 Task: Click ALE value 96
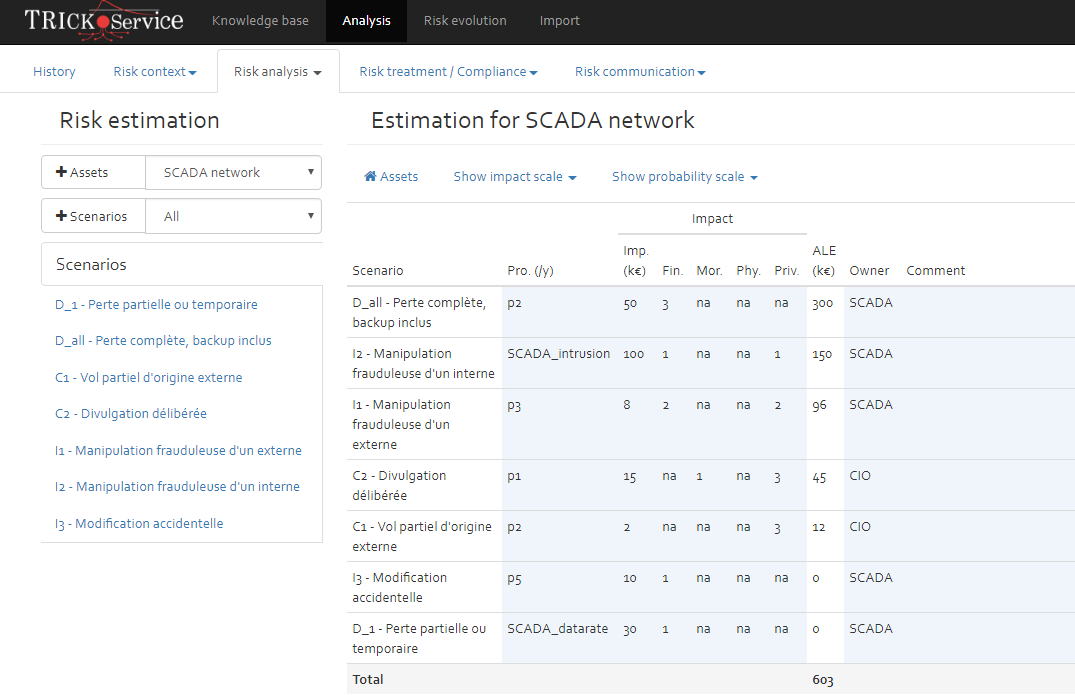coord(819,405)
